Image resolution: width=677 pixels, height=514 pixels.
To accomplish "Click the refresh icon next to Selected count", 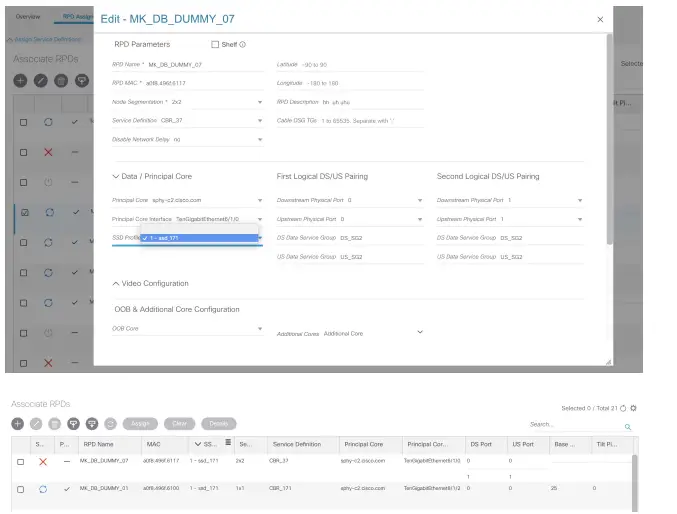I will [623, 408].
